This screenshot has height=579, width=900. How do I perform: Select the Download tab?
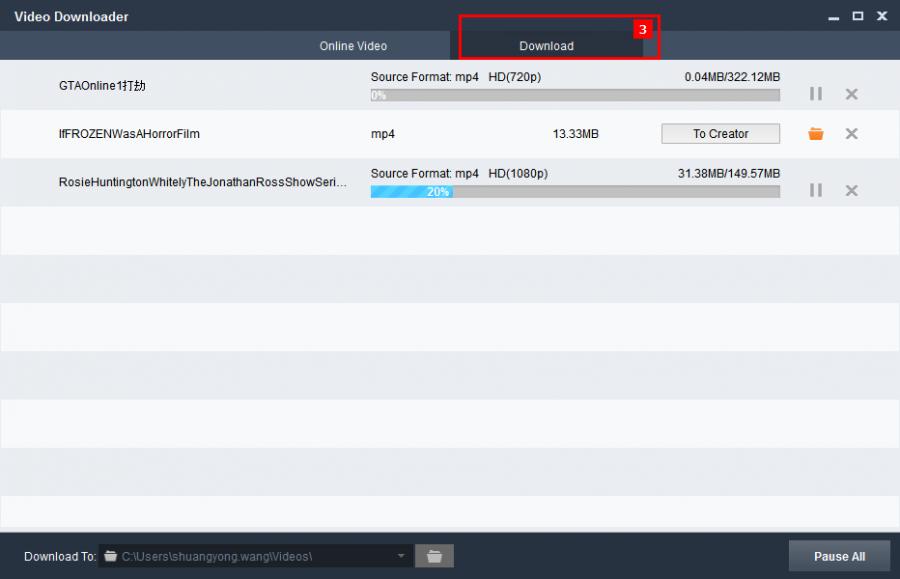click(546, 46)
